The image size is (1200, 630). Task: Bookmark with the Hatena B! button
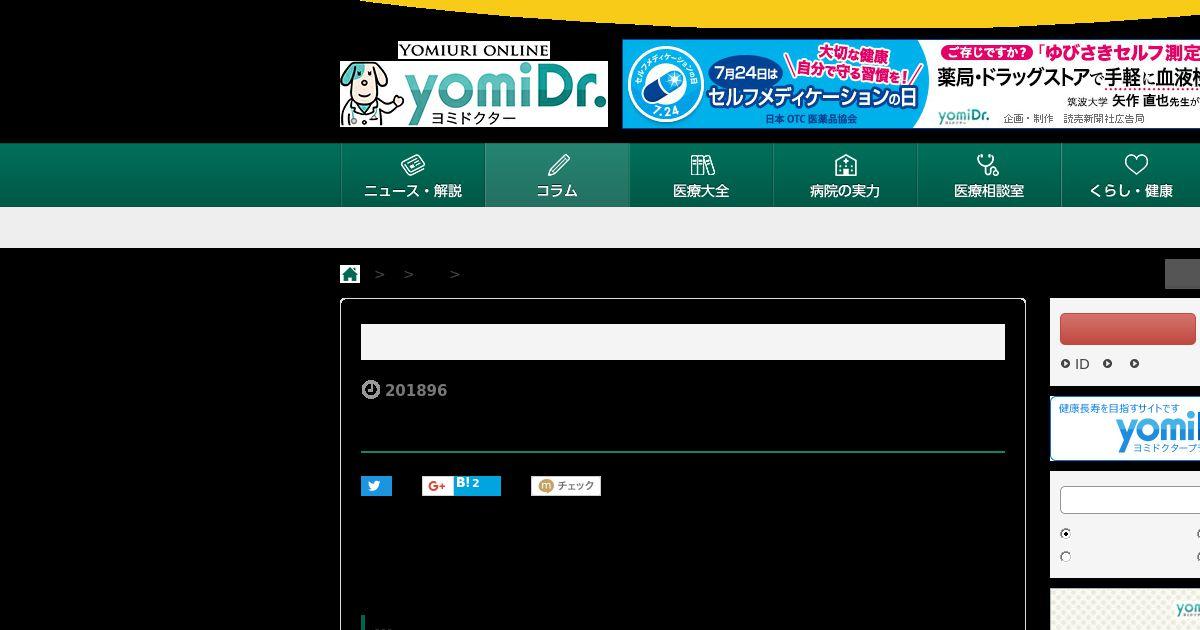[477, 486]
